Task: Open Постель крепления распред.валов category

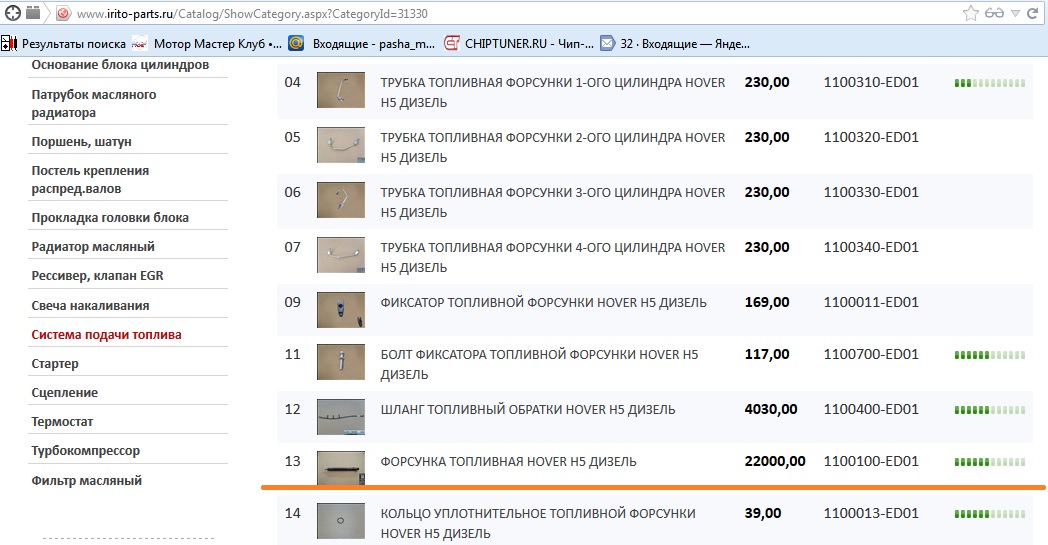Action: pos(90,180)
